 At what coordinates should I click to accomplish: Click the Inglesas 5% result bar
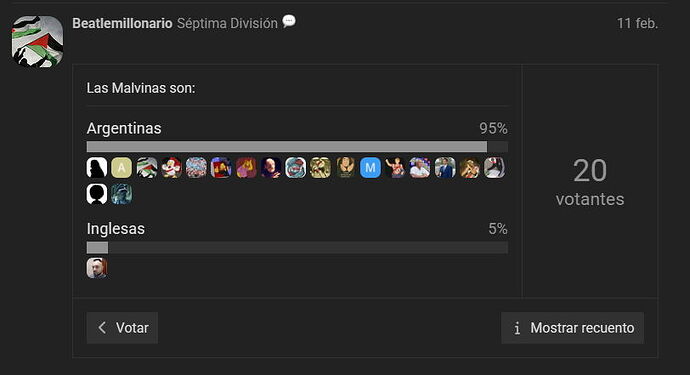[x=297, y=247]
